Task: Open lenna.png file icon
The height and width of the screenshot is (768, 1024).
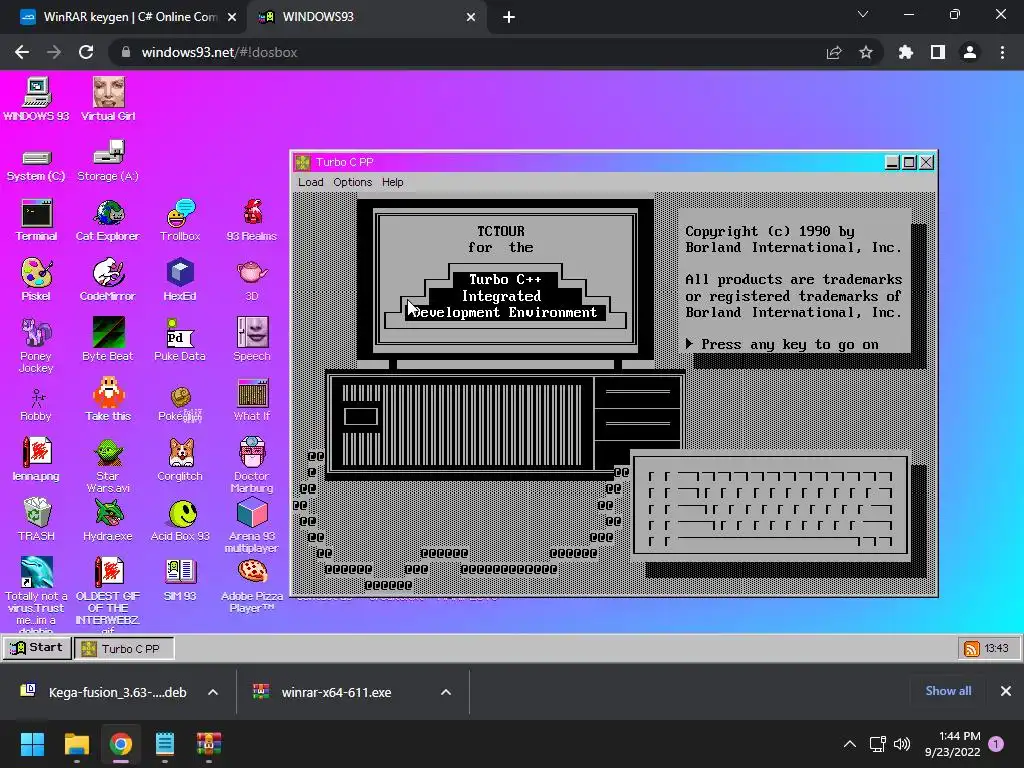Action: pos(36,460)
